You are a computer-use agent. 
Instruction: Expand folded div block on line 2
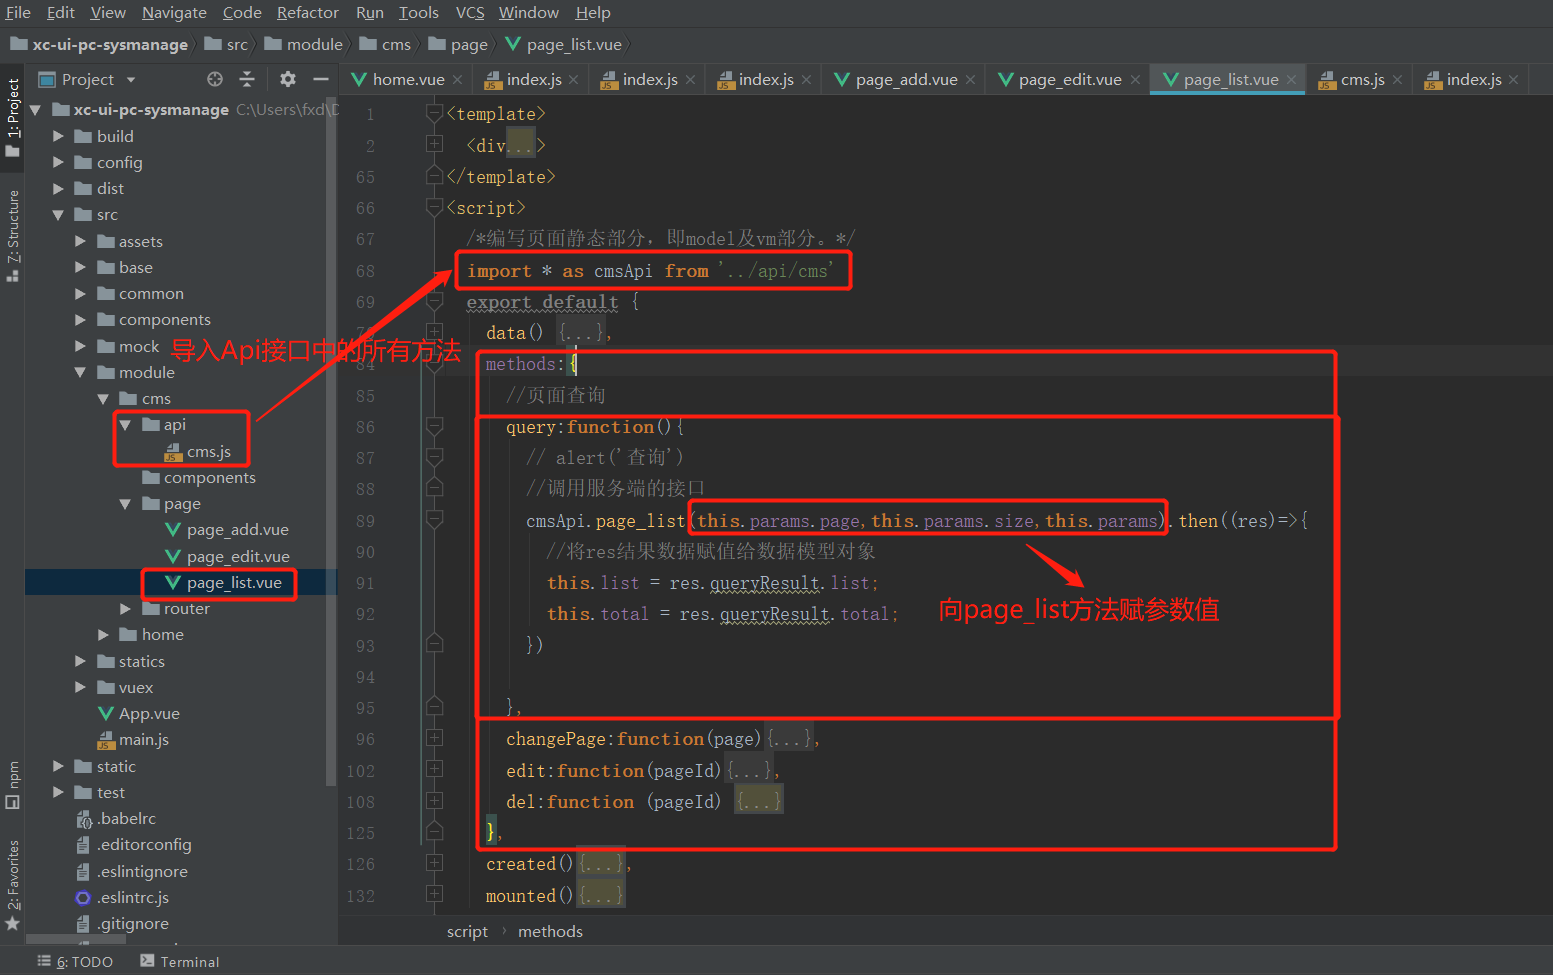click(x=434, y=144)
